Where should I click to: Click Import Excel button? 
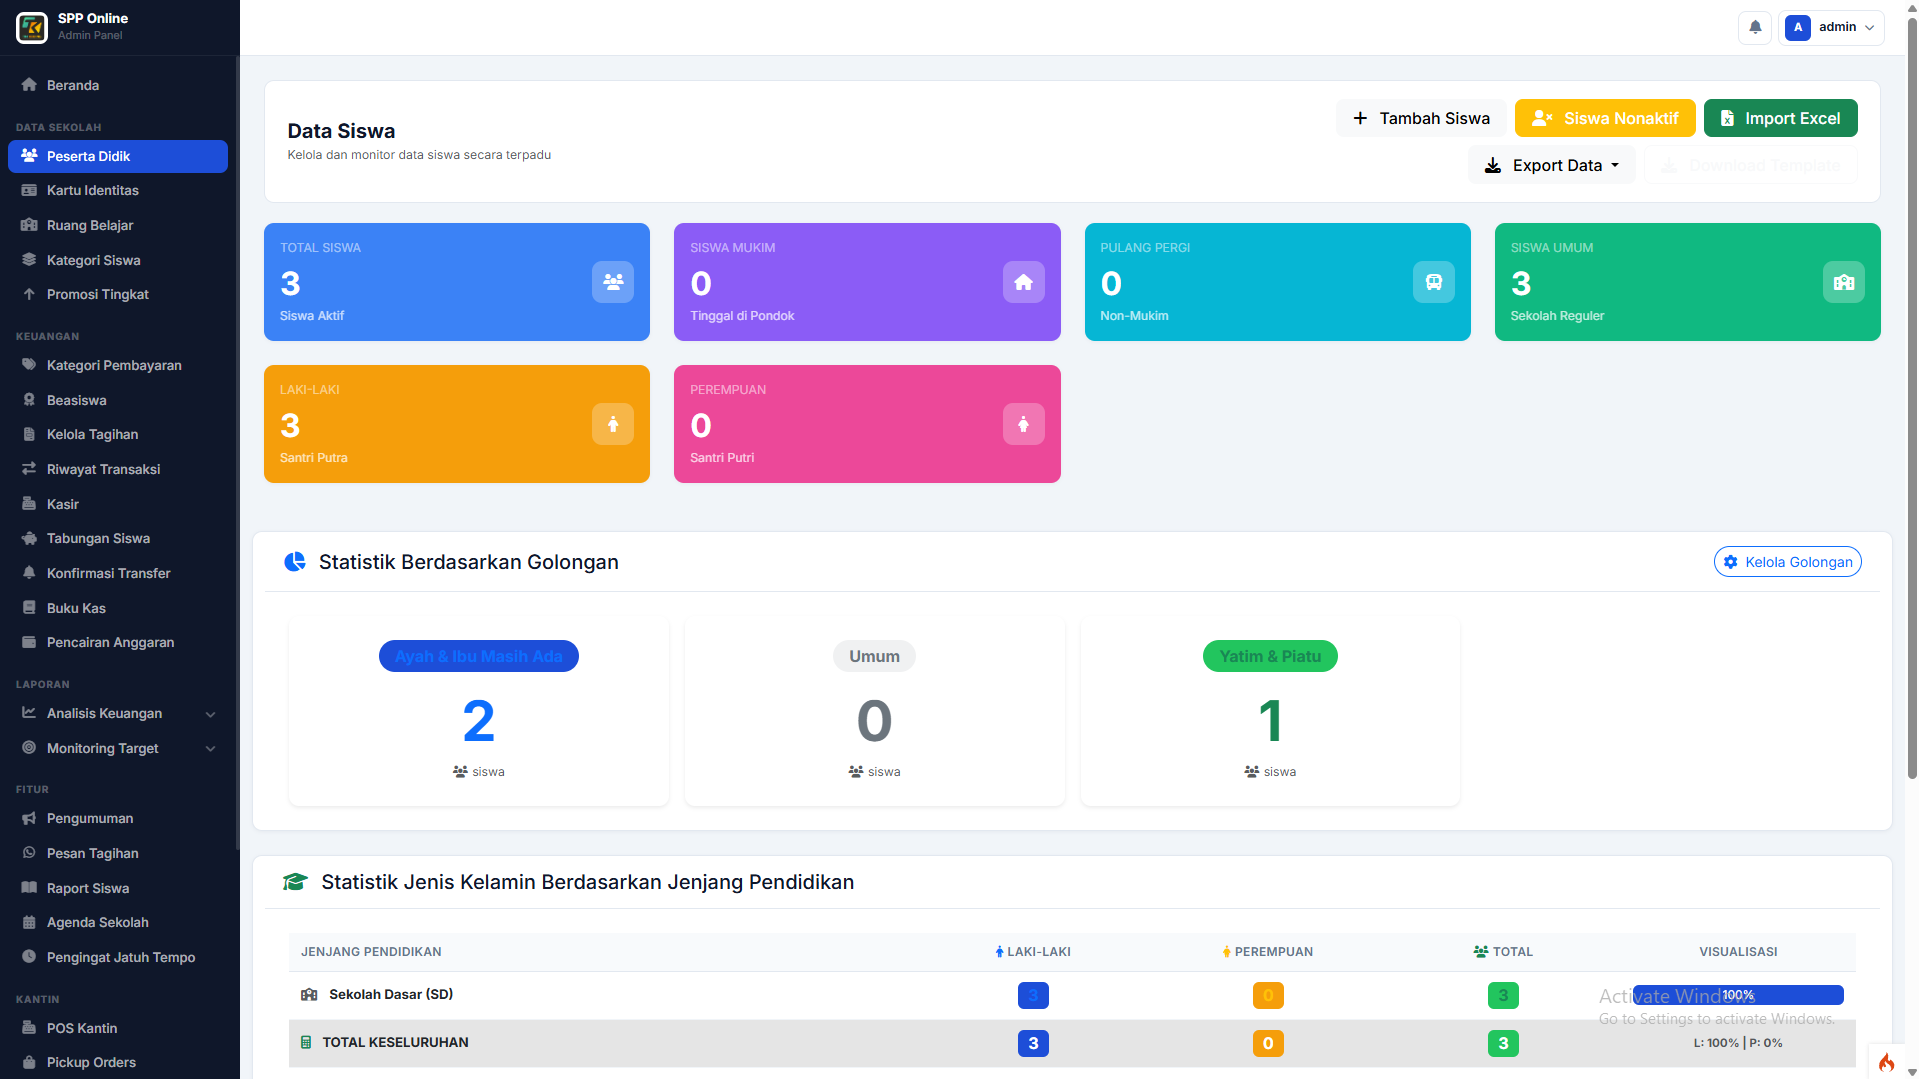click(x=1780, y=118)
